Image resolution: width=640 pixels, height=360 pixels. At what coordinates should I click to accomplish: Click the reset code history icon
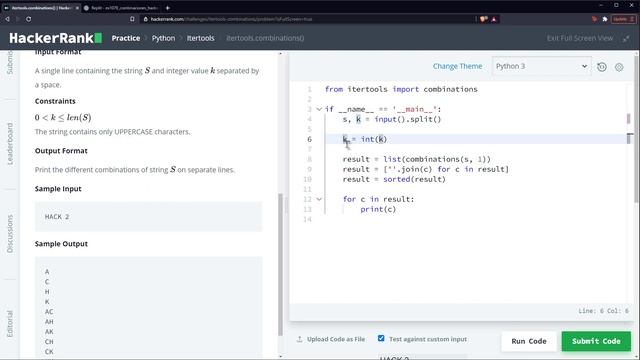(x=602, y=67)
